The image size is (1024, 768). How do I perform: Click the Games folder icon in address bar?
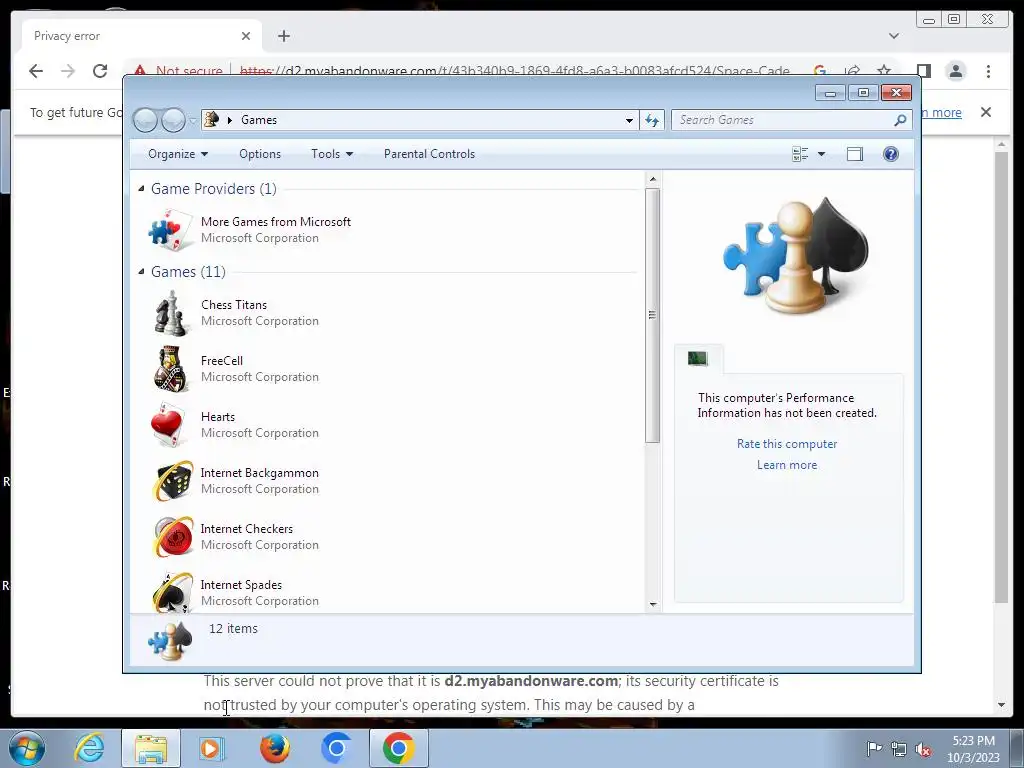pos(212,120)
